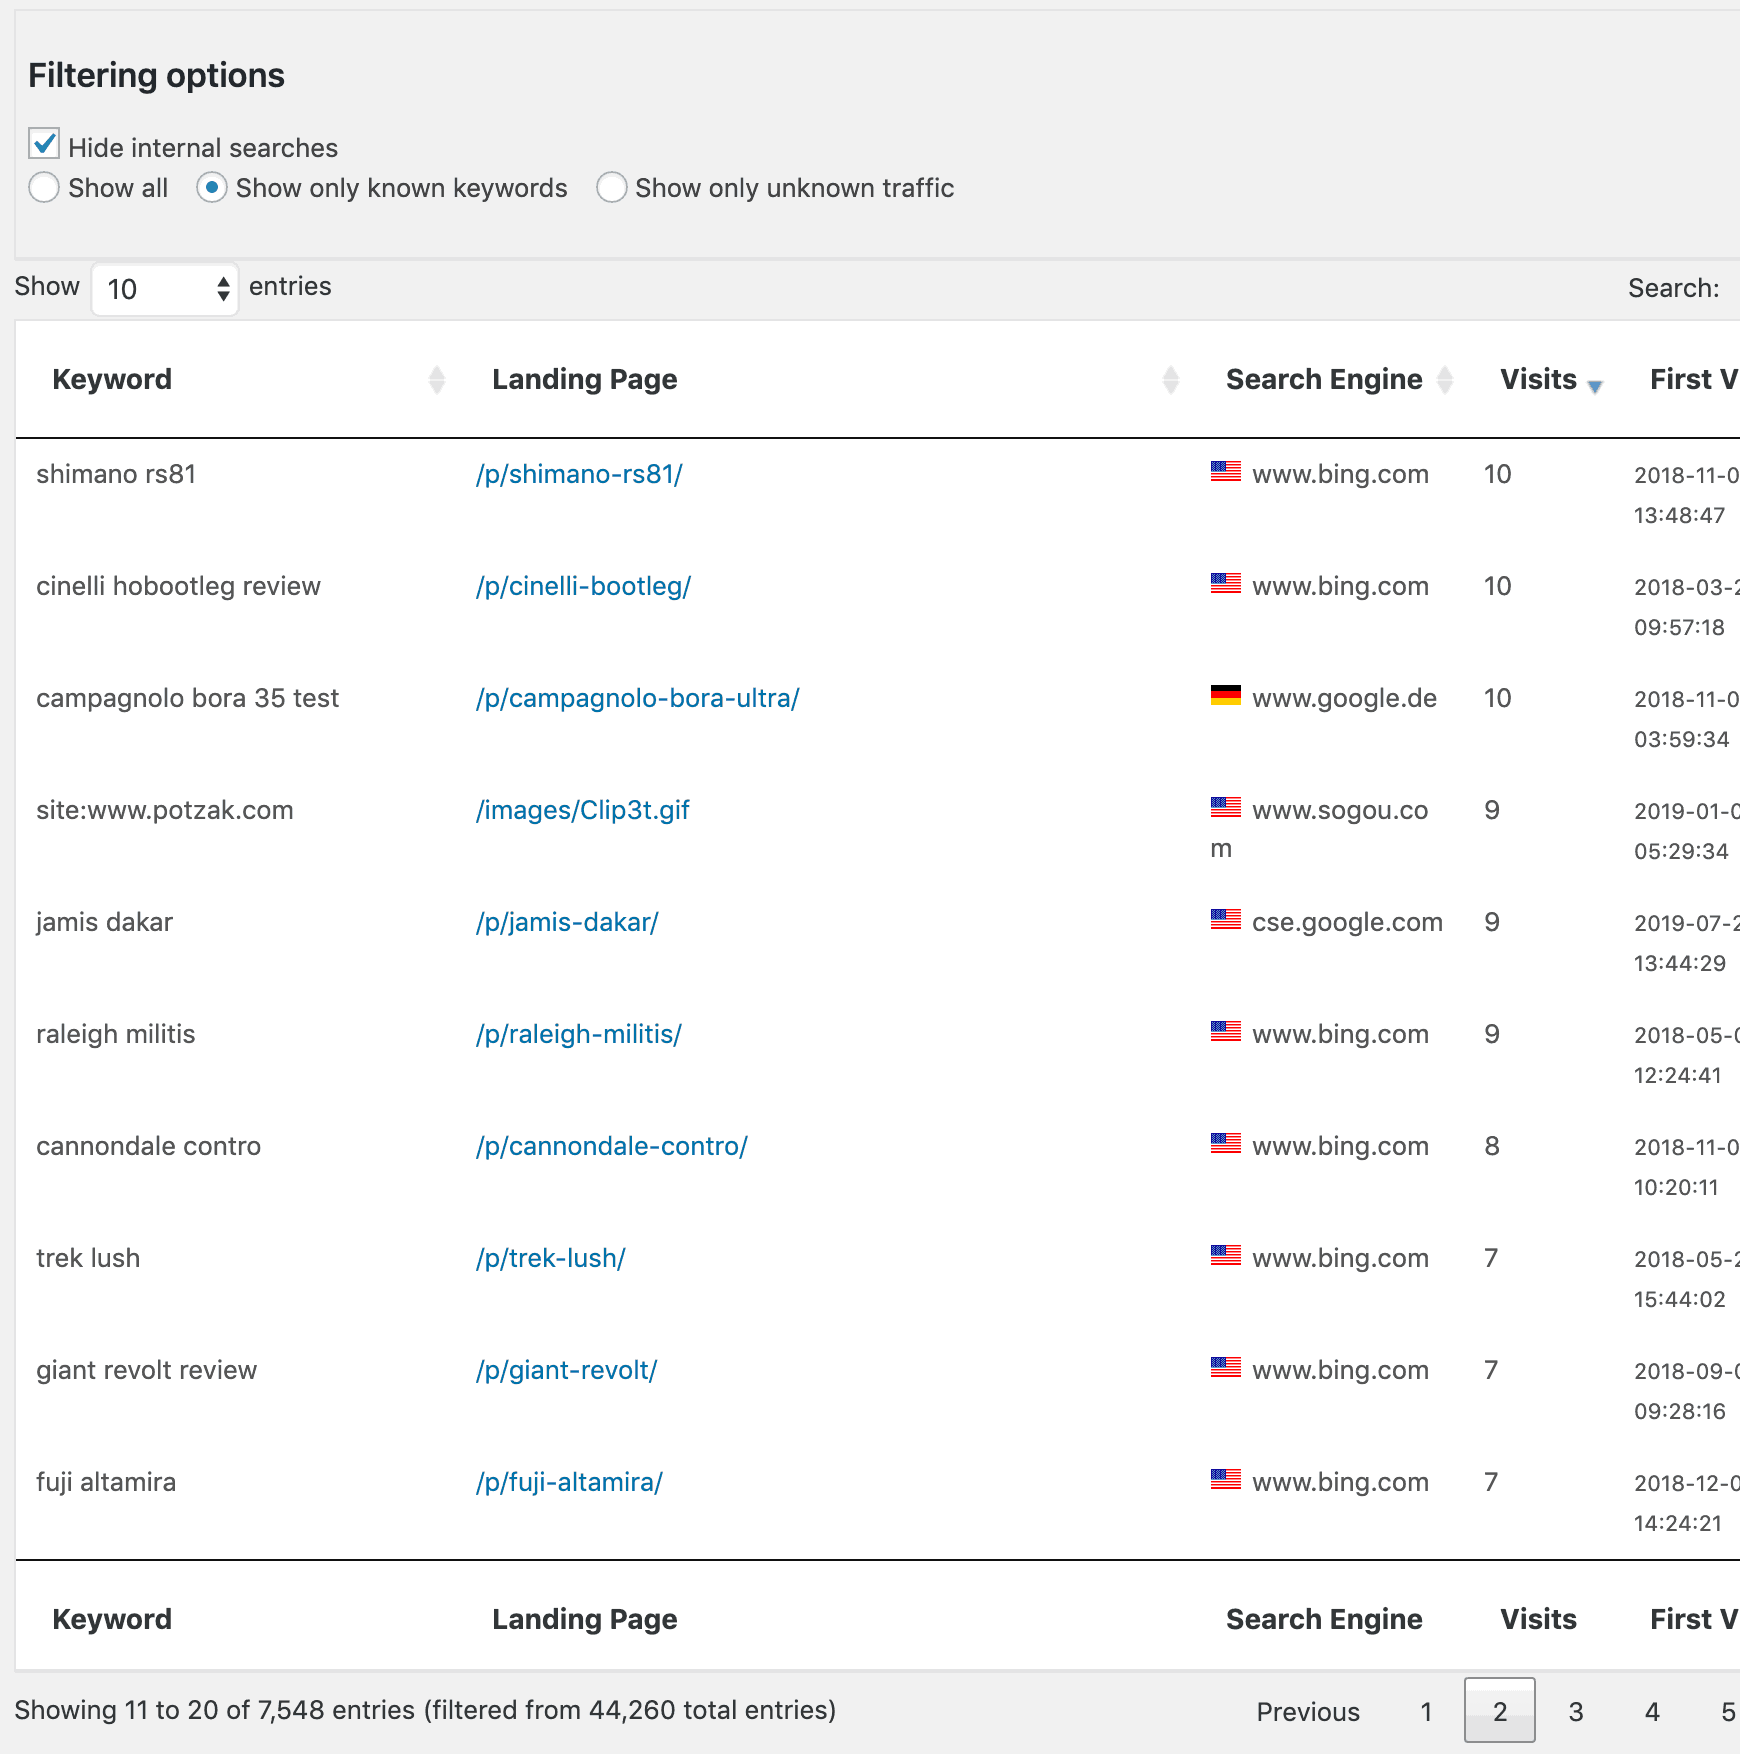
Task: Click current page 2 button
Action: click(x=1499, y=1711)
